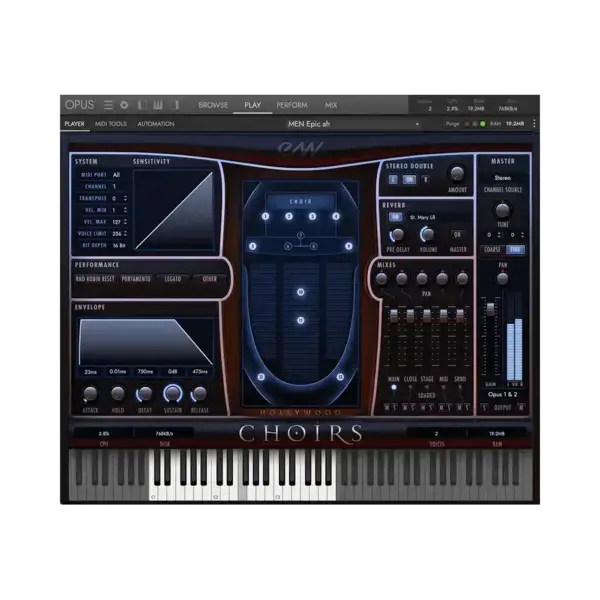Screen dimensions: 600x600
Task: Toggle the Main mic loaded indicator
Action: point(393,387)
